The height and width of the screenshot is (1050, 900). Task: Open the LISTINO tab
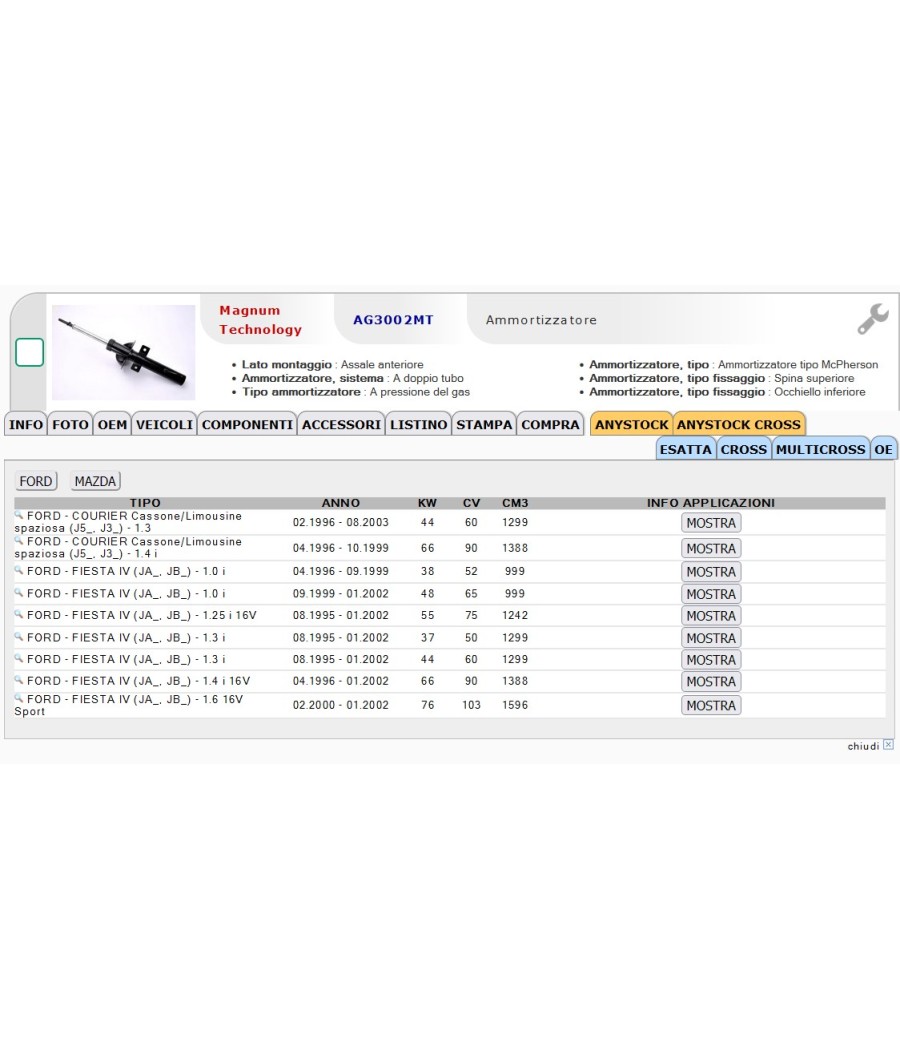[419, 425]
